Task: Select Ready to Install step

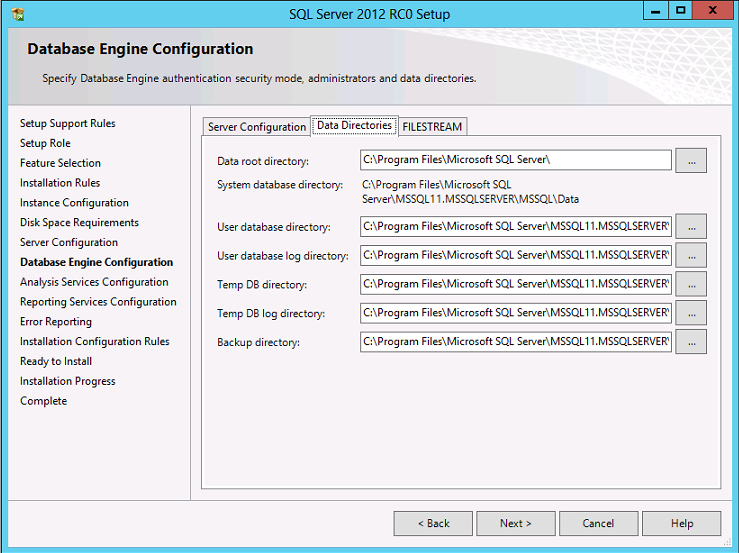Action: [56, 361]
